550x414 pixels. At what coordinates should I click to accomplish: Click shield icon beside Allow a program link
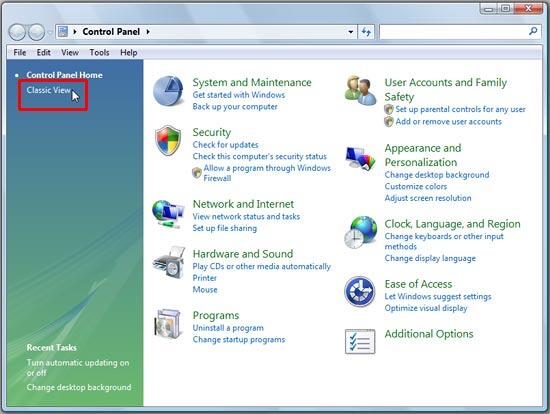(197, 173)
